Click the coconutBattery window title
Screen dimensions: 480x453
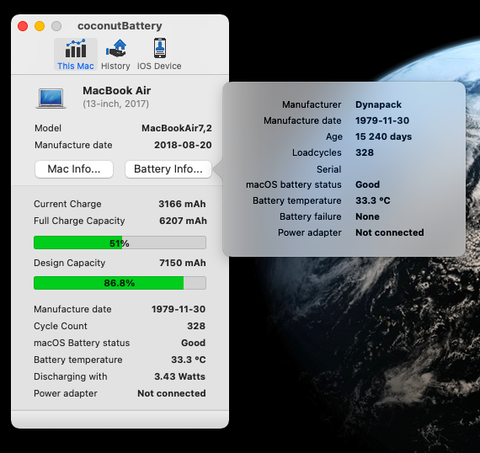click(120, 26)
